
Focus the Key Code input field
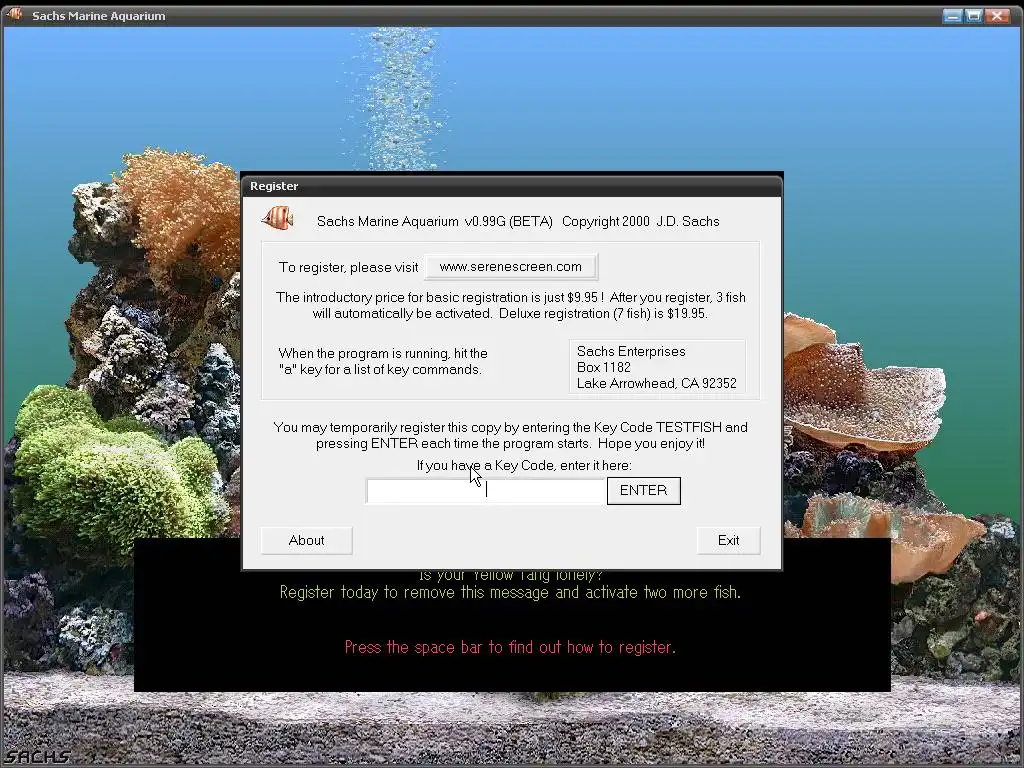tap(486, 491)
